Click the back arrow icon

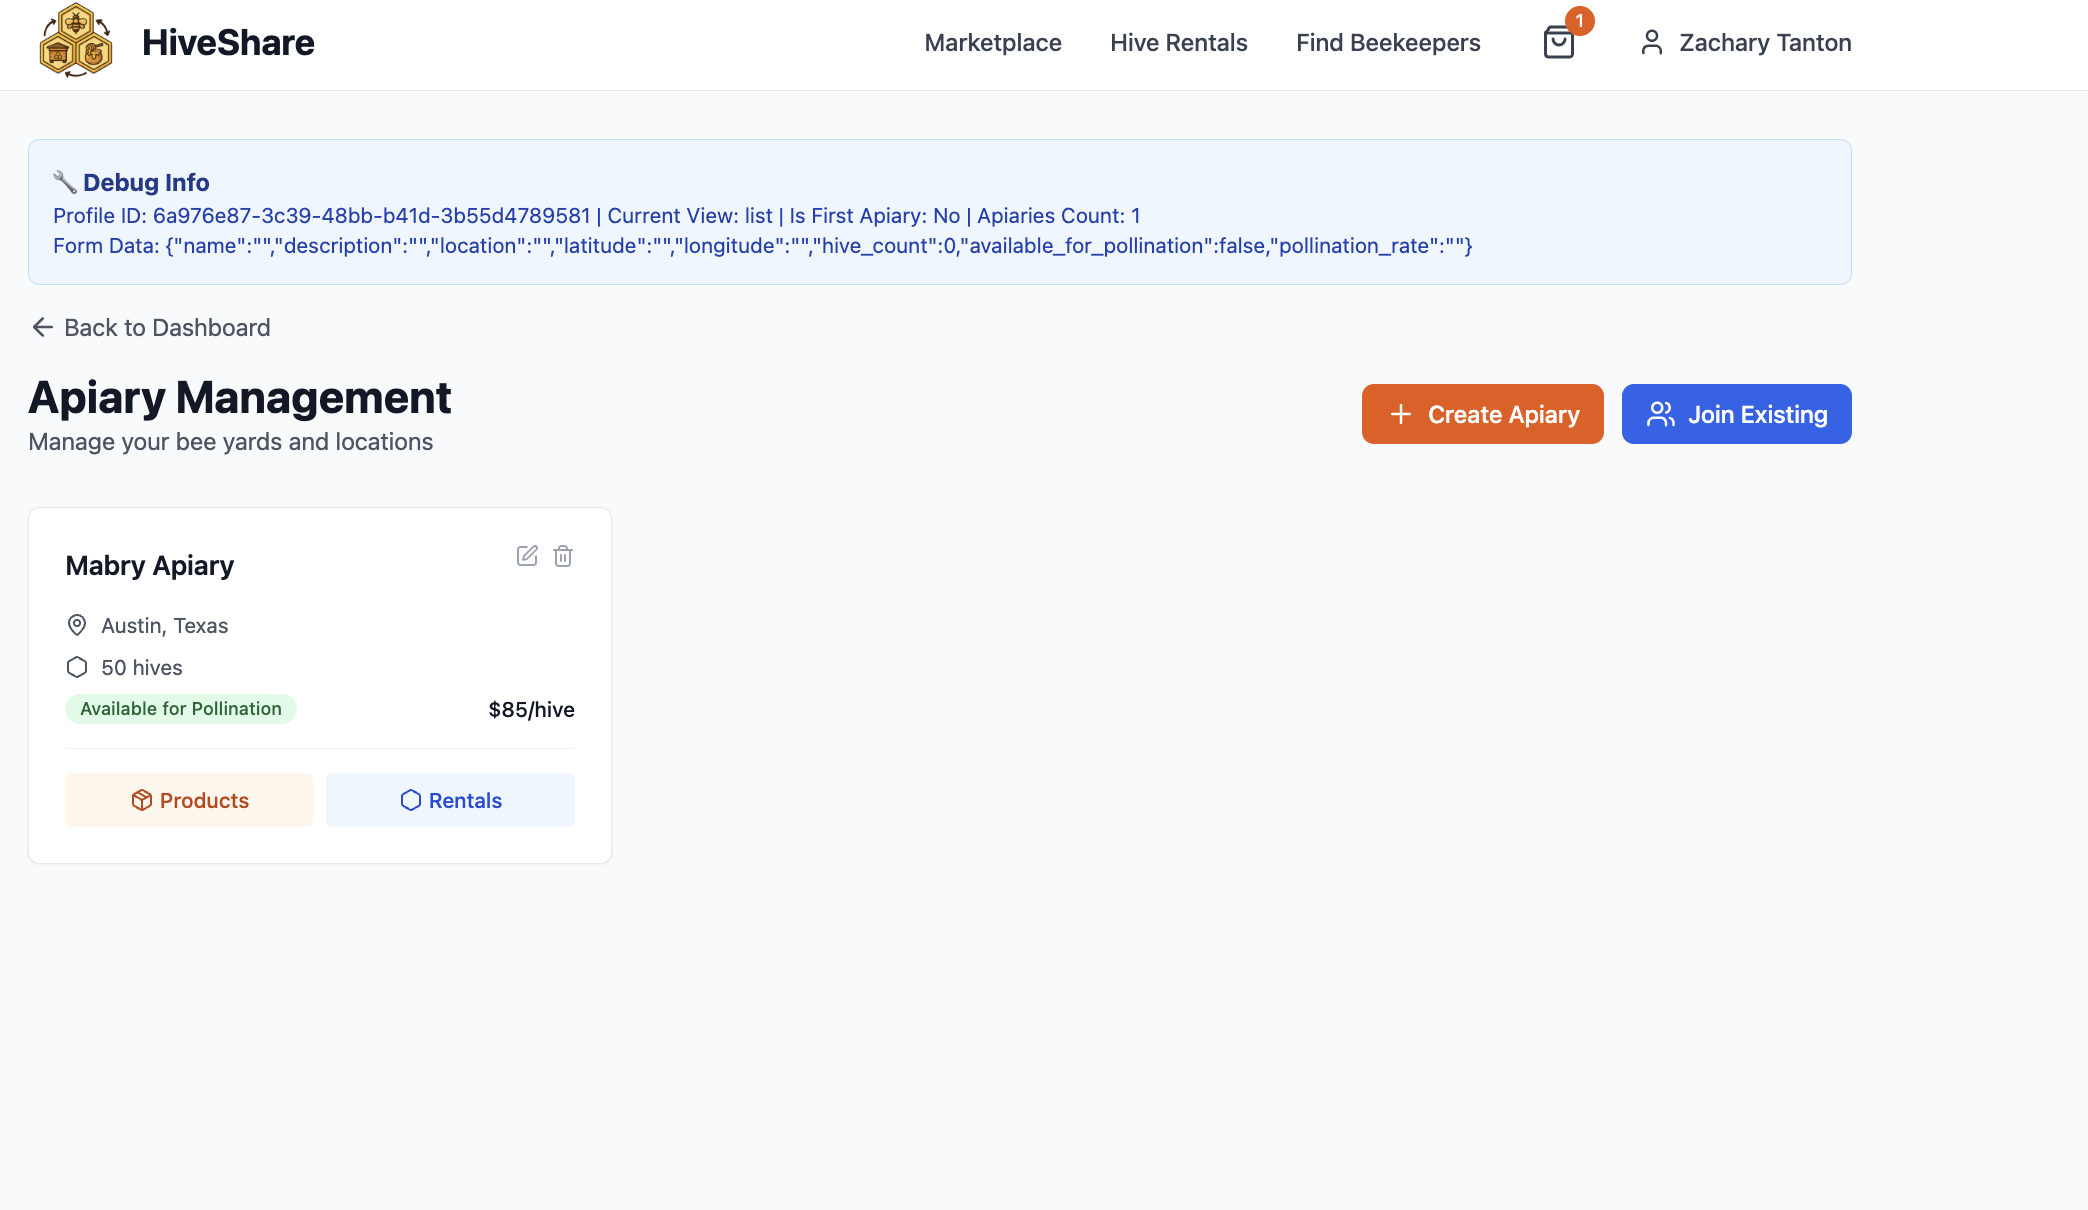point(42,328)
